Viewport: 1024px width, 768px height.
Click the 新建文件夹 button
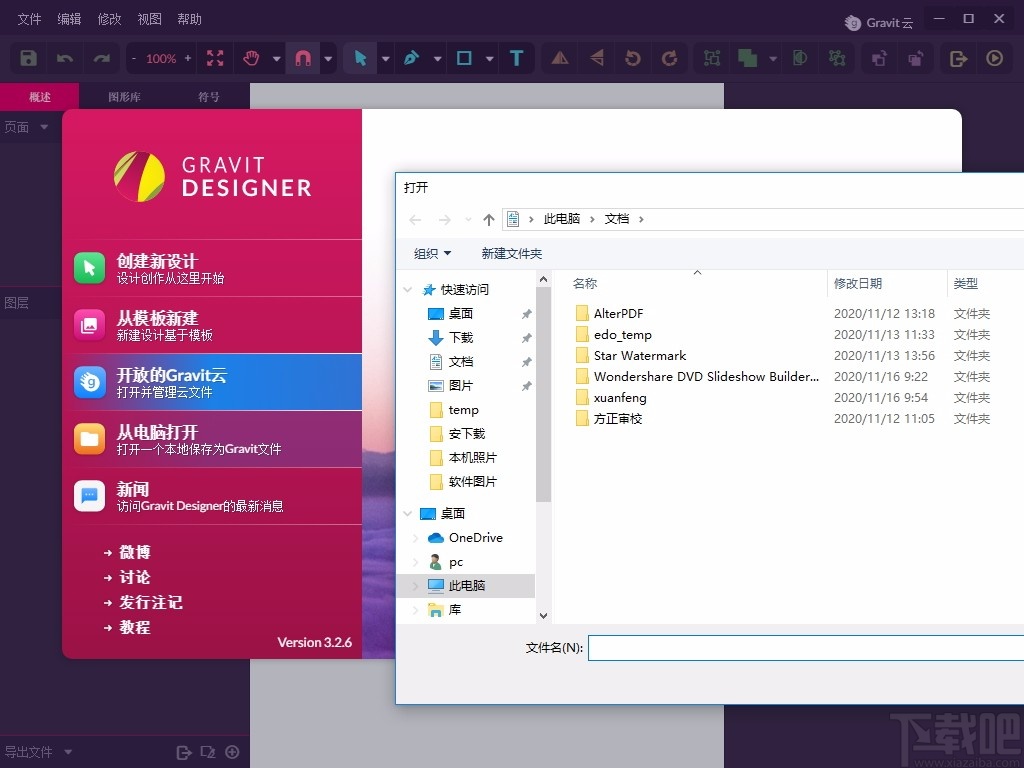pos(511,253)
